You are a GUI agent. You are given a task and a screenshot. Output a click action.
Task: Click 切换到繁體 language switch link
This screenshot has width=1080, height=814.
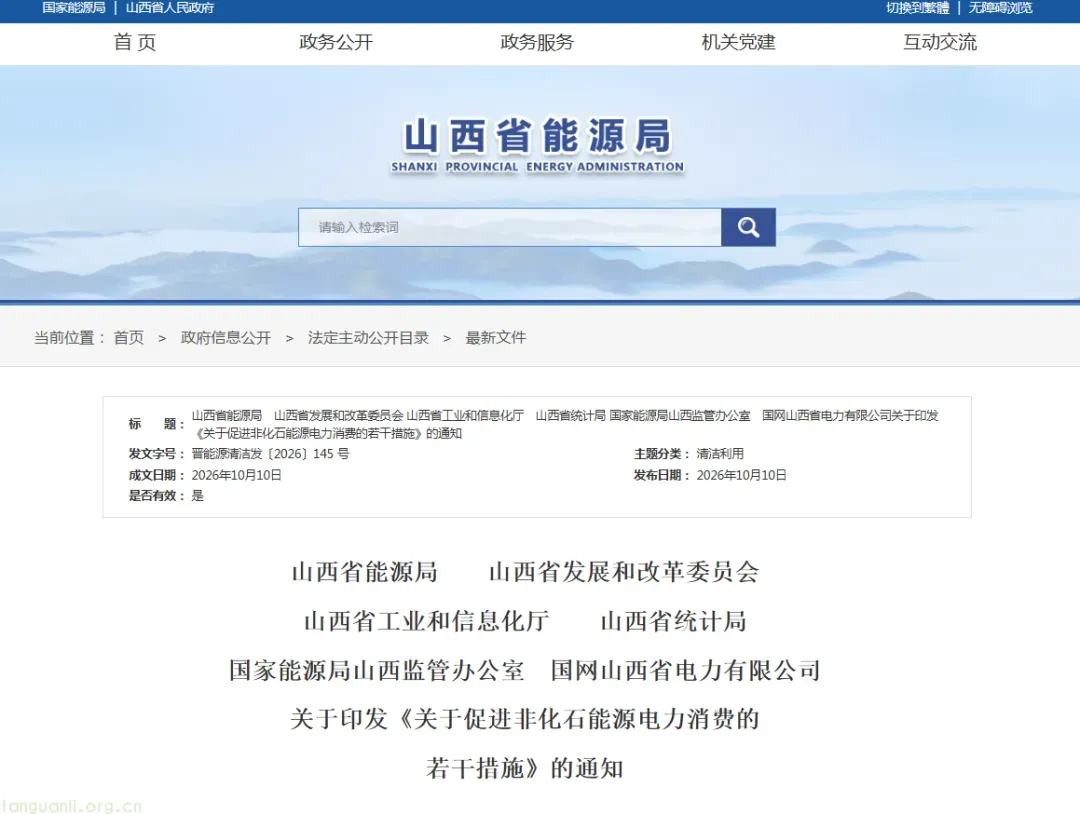pos(917,8)
